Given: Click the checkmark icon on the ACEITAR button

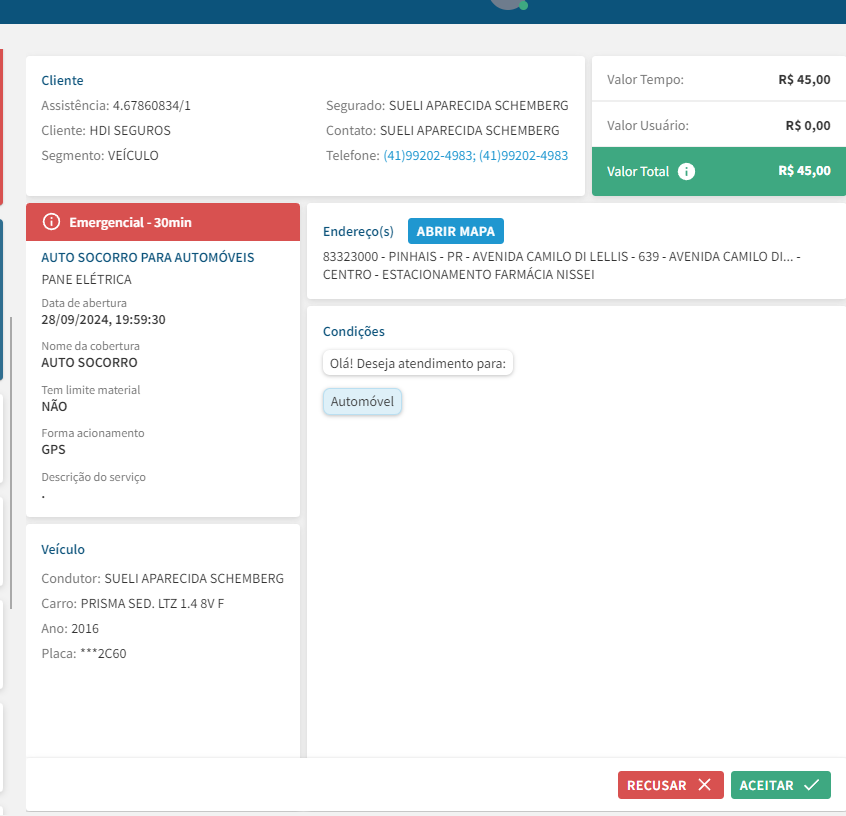Looking at the screenshot, I should point(811,785).
